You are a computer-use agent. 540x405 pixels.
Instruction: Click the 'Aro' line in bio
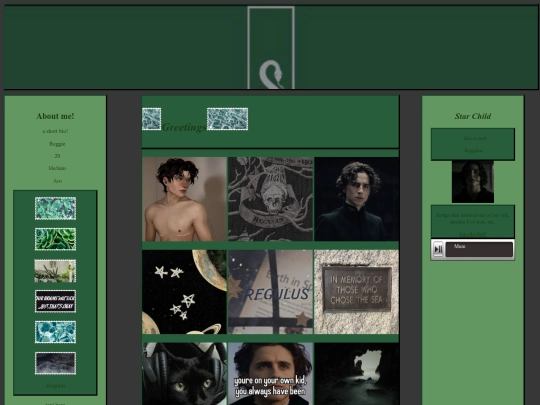57,181
